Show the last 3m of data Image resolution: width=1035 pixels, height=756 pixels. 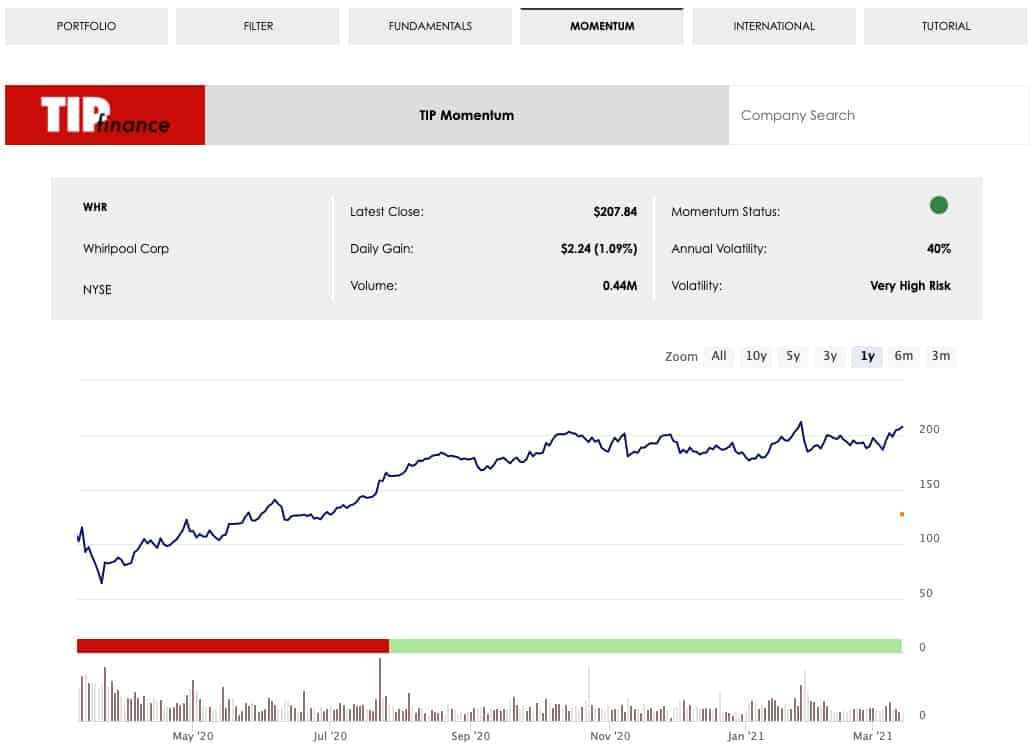[941, 356]
